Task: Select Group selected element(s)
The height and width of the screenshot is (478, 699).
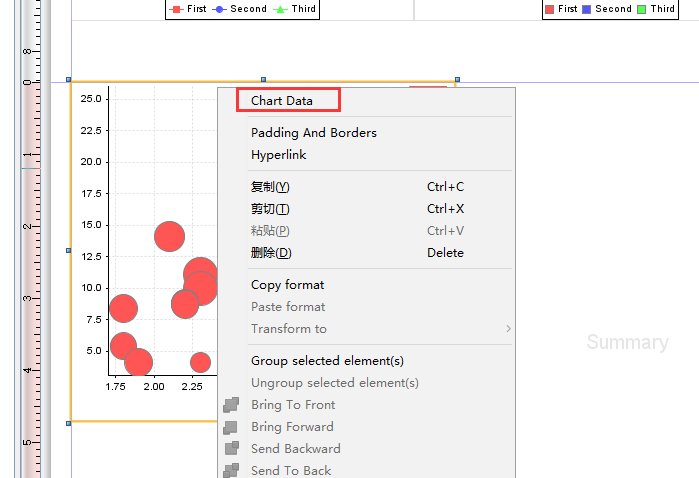Action: [x=327, y=361]
